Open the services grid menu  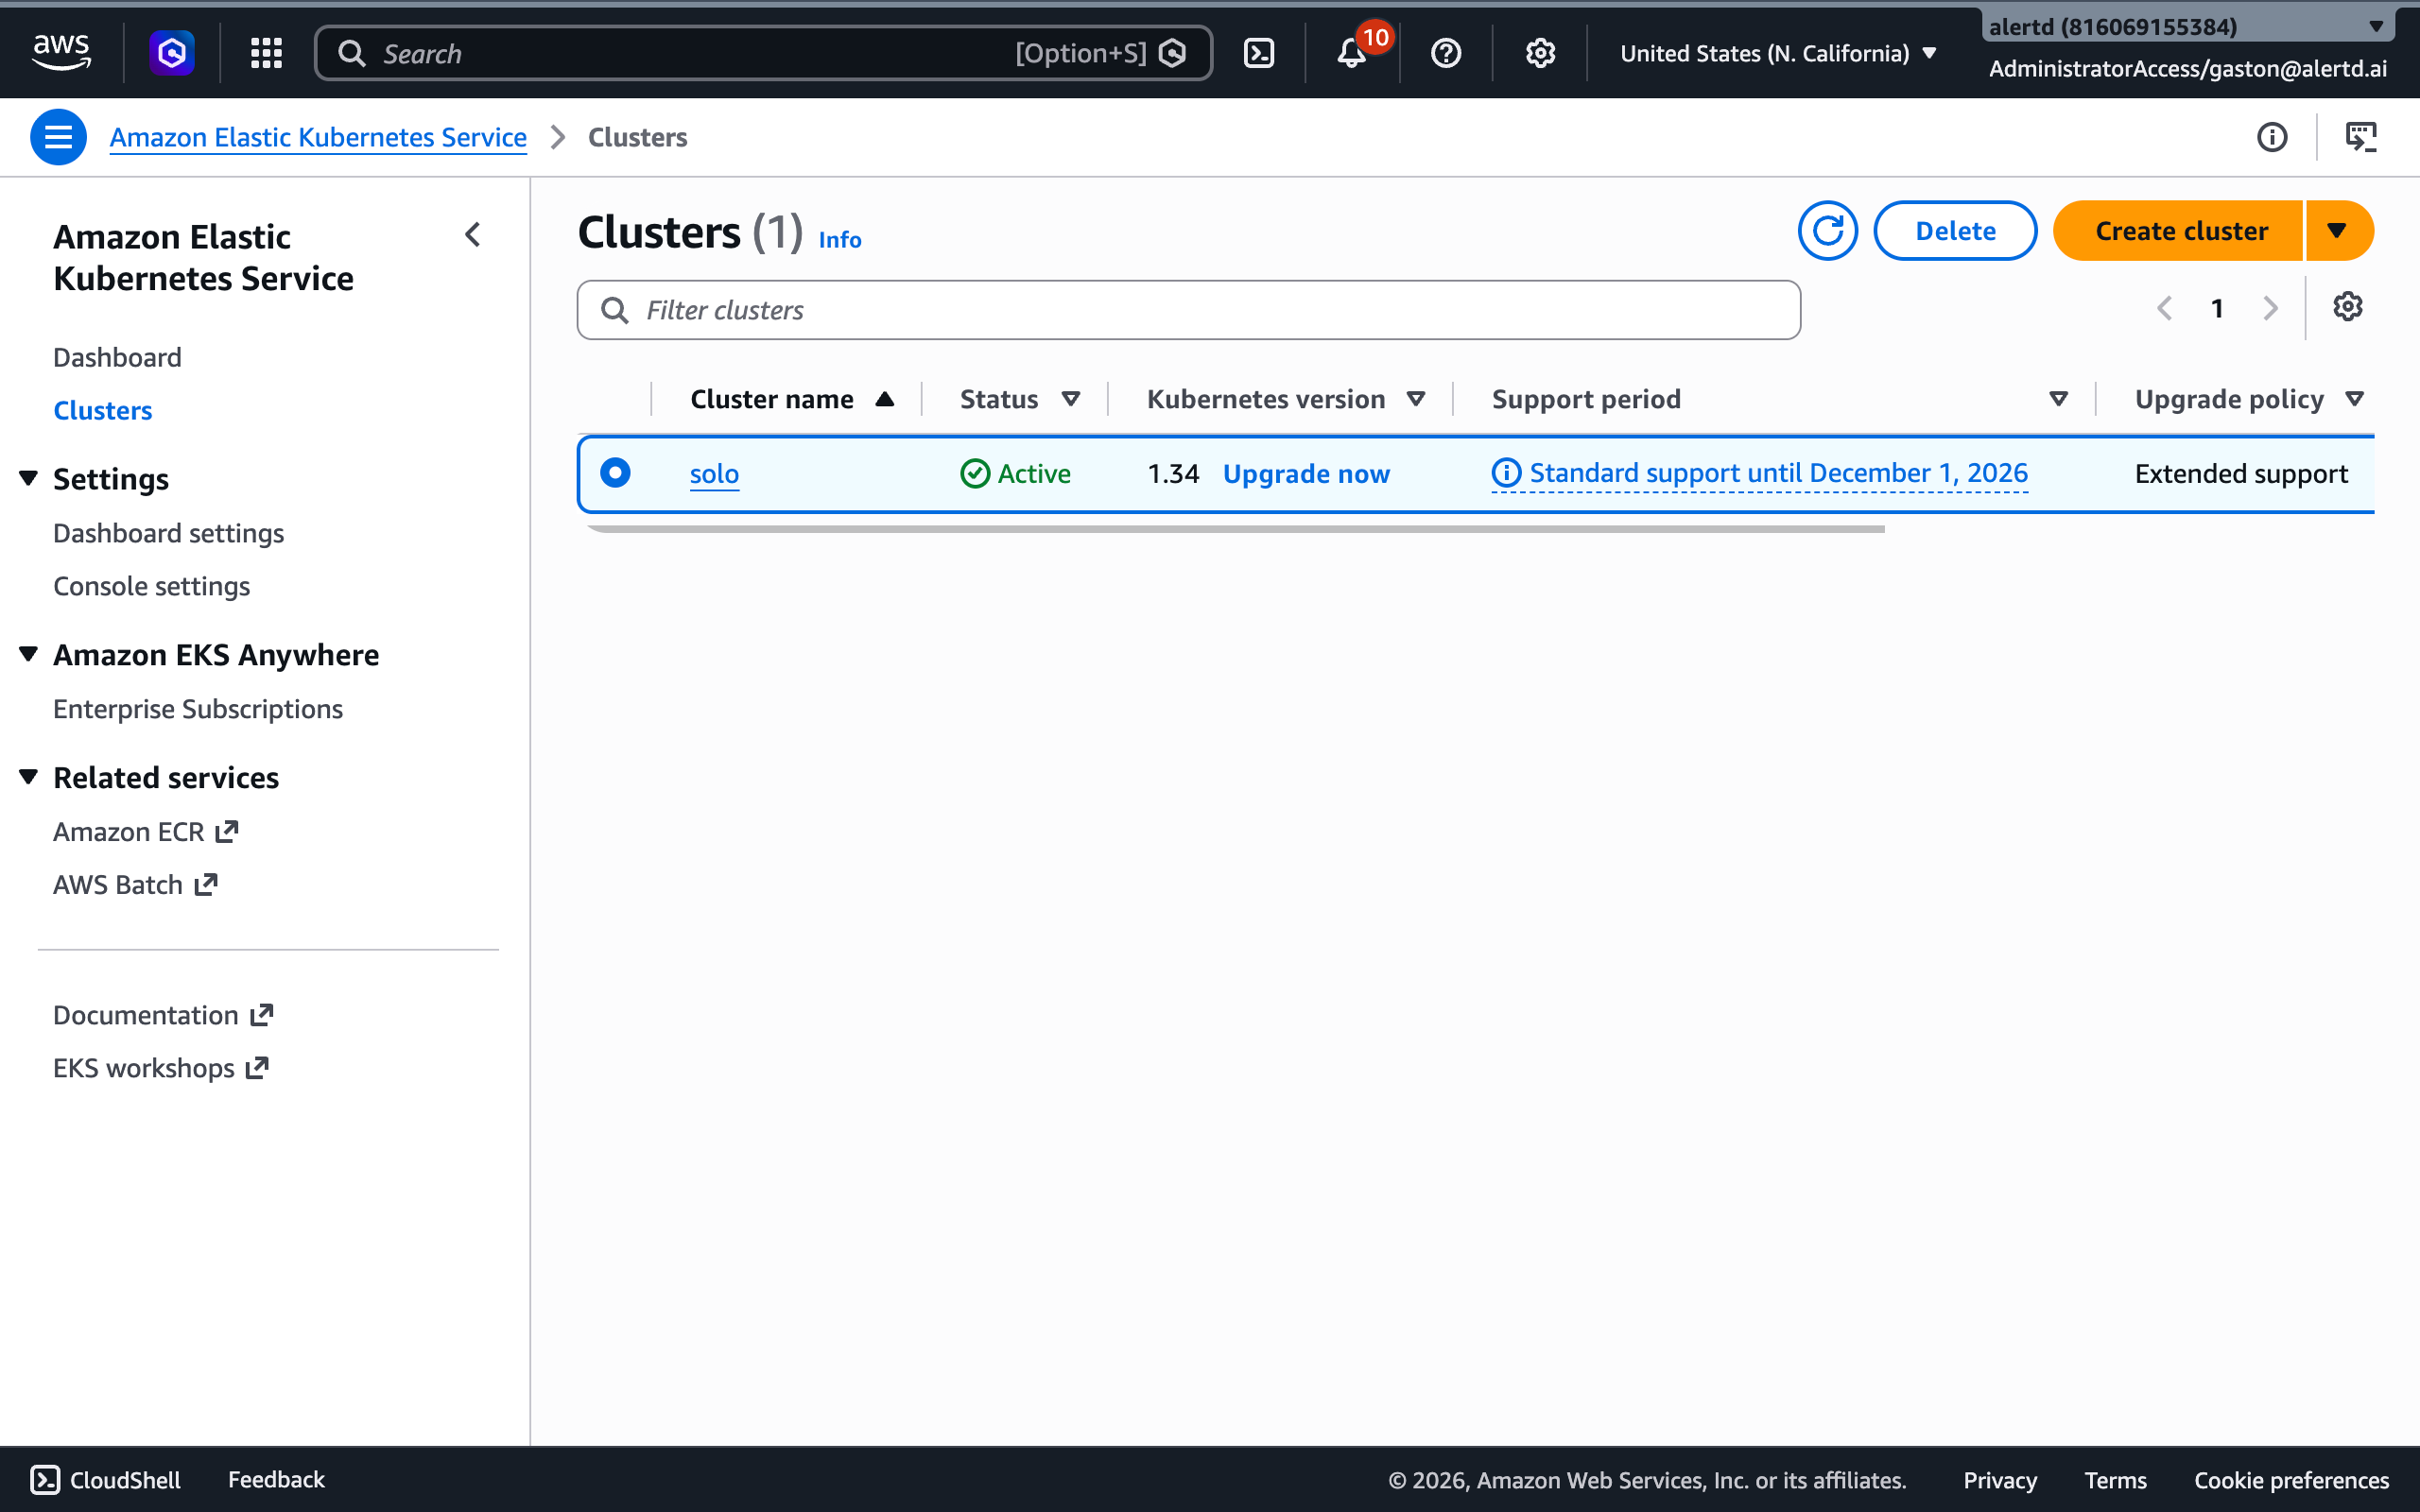pos(266,53)
